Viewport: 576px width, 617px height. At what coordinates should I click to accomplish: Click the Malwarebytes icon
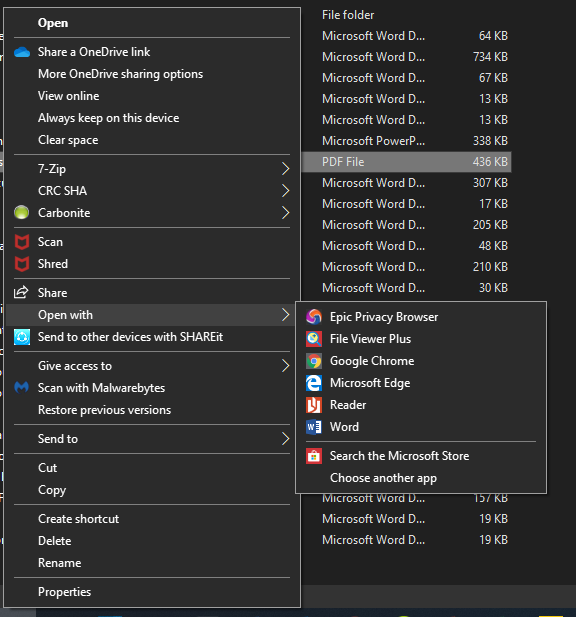point(22,388)
